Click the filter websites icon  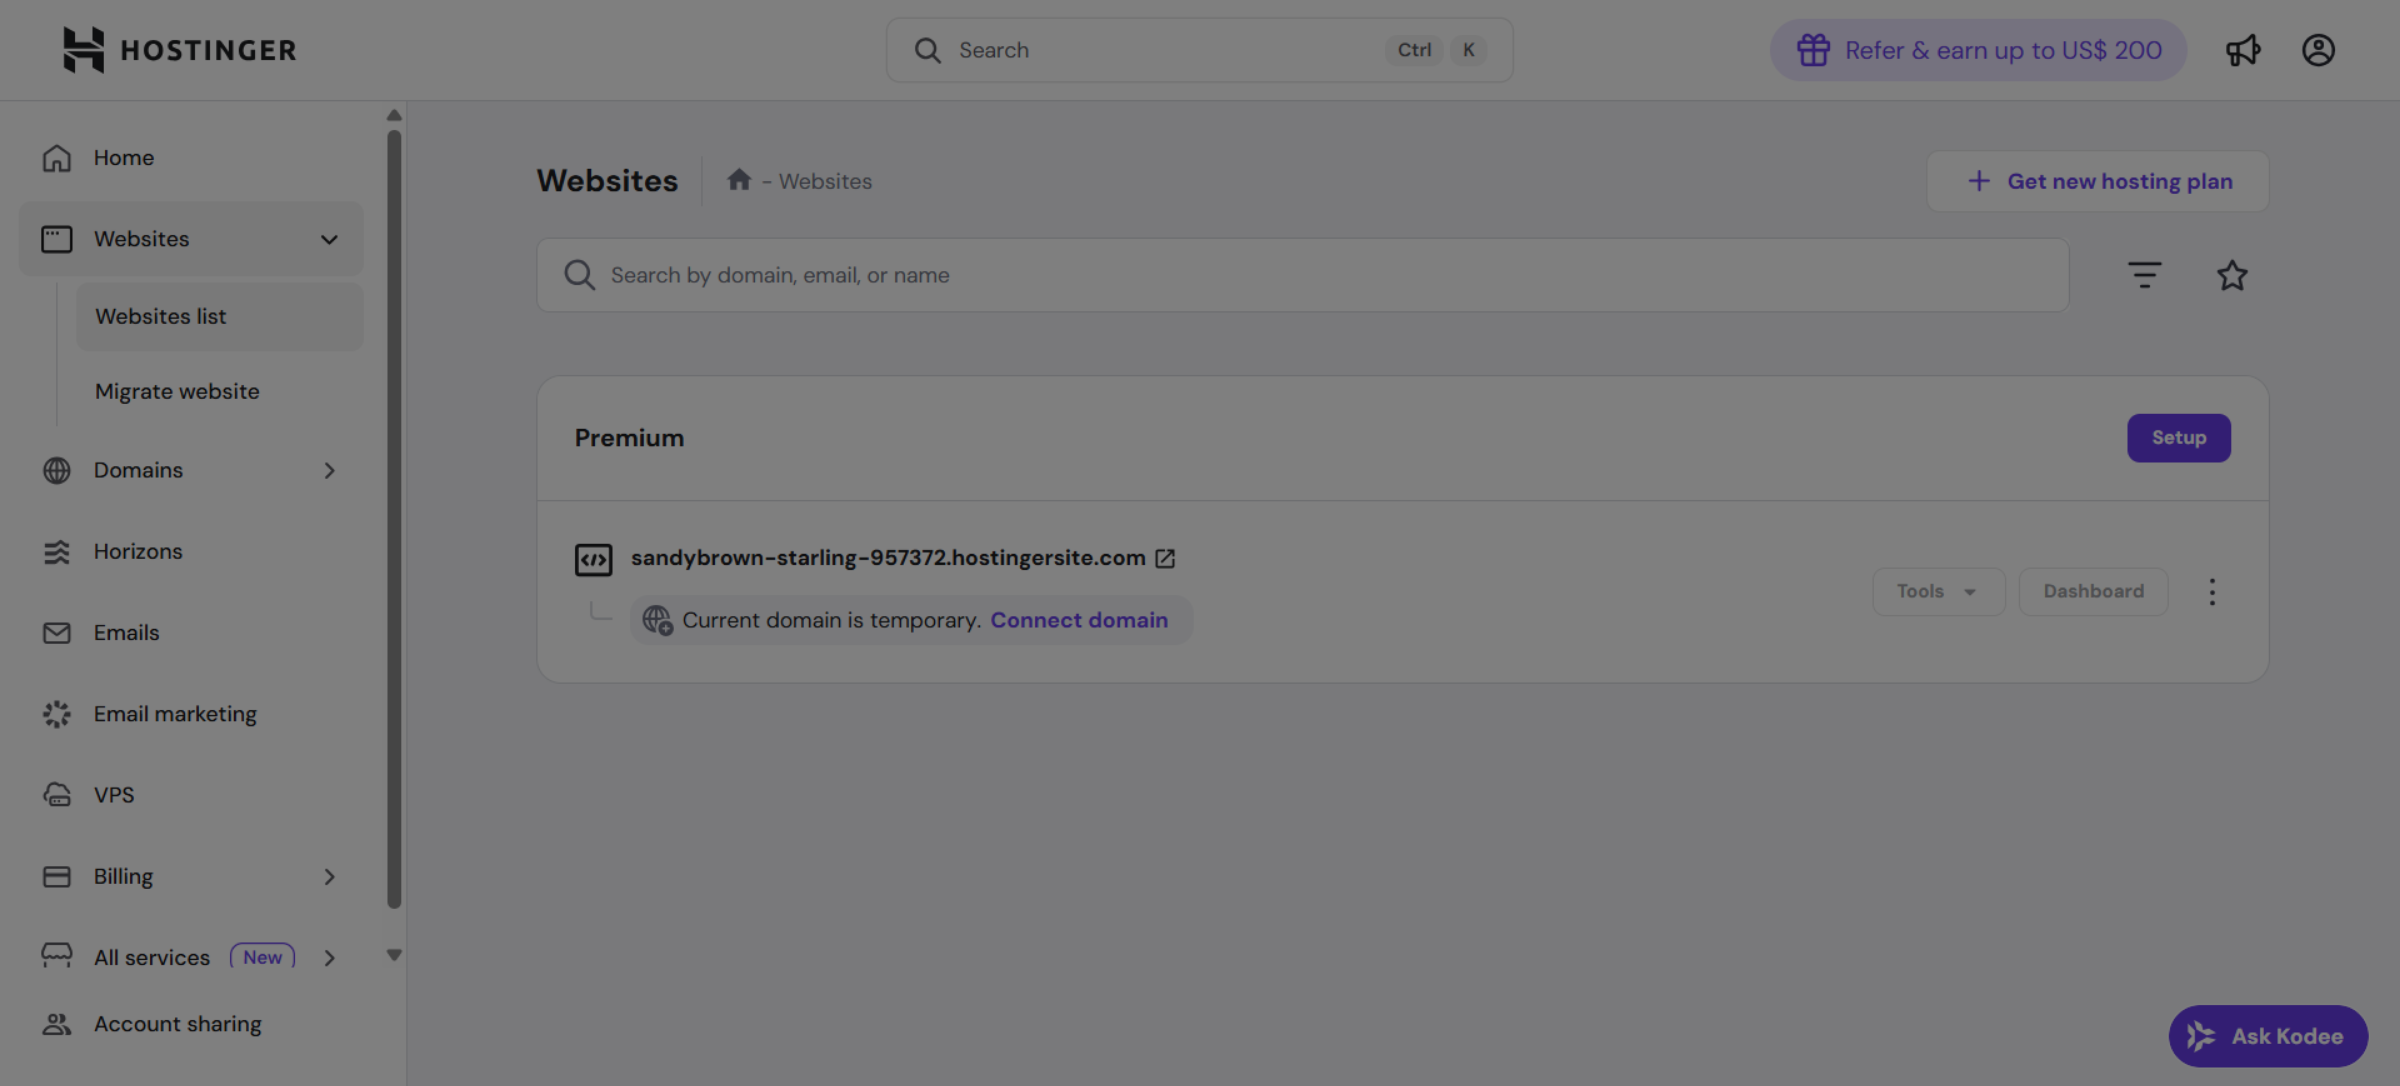(x=2144, y=275)
